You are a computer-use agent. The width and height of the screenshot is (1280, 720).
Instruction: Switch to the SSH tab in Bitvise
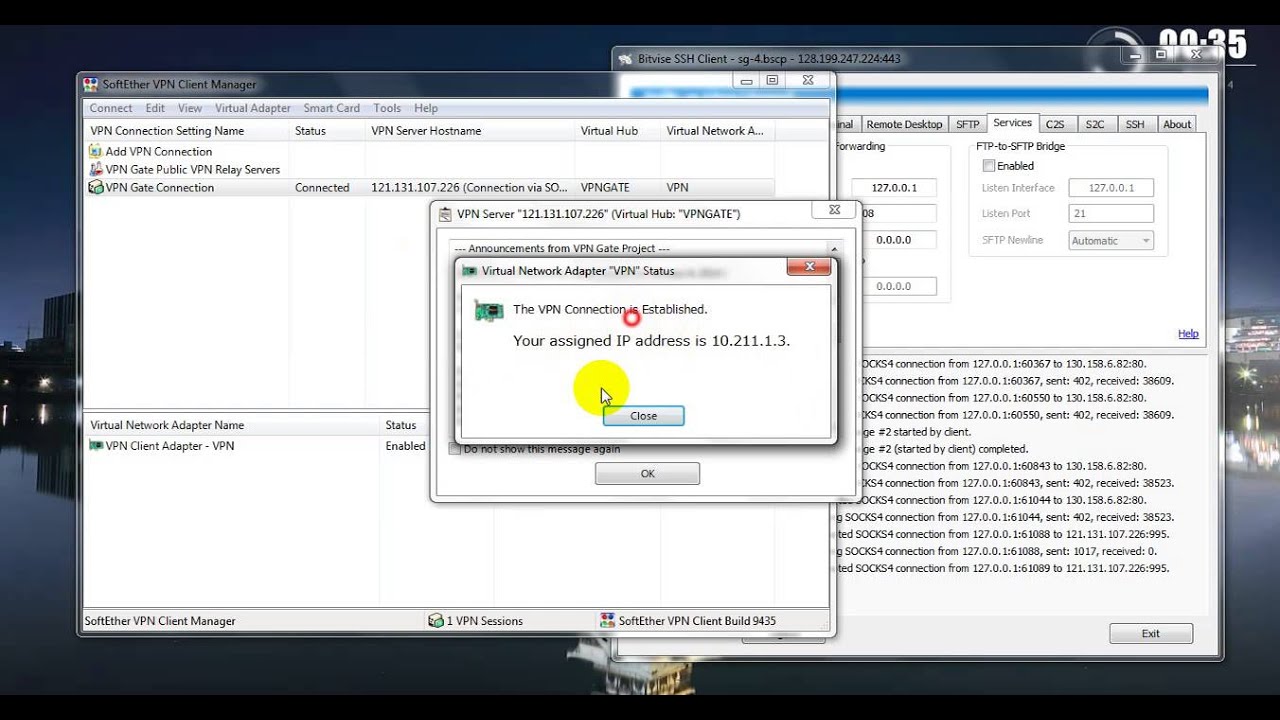(x=1135, y=125)
